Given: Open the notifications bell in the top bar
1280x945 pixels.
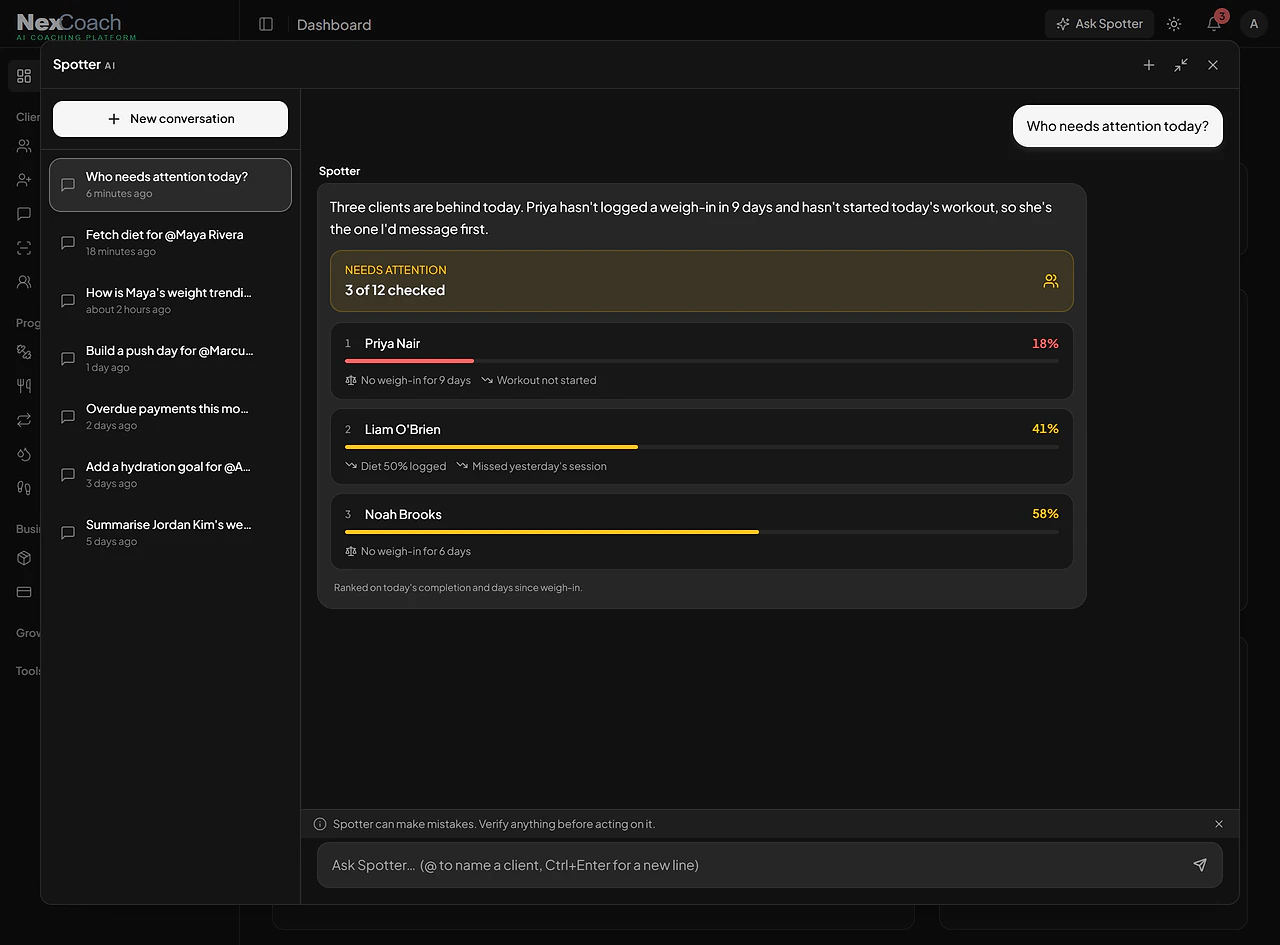Looking at the screenshot, I should coord(1214,24).
